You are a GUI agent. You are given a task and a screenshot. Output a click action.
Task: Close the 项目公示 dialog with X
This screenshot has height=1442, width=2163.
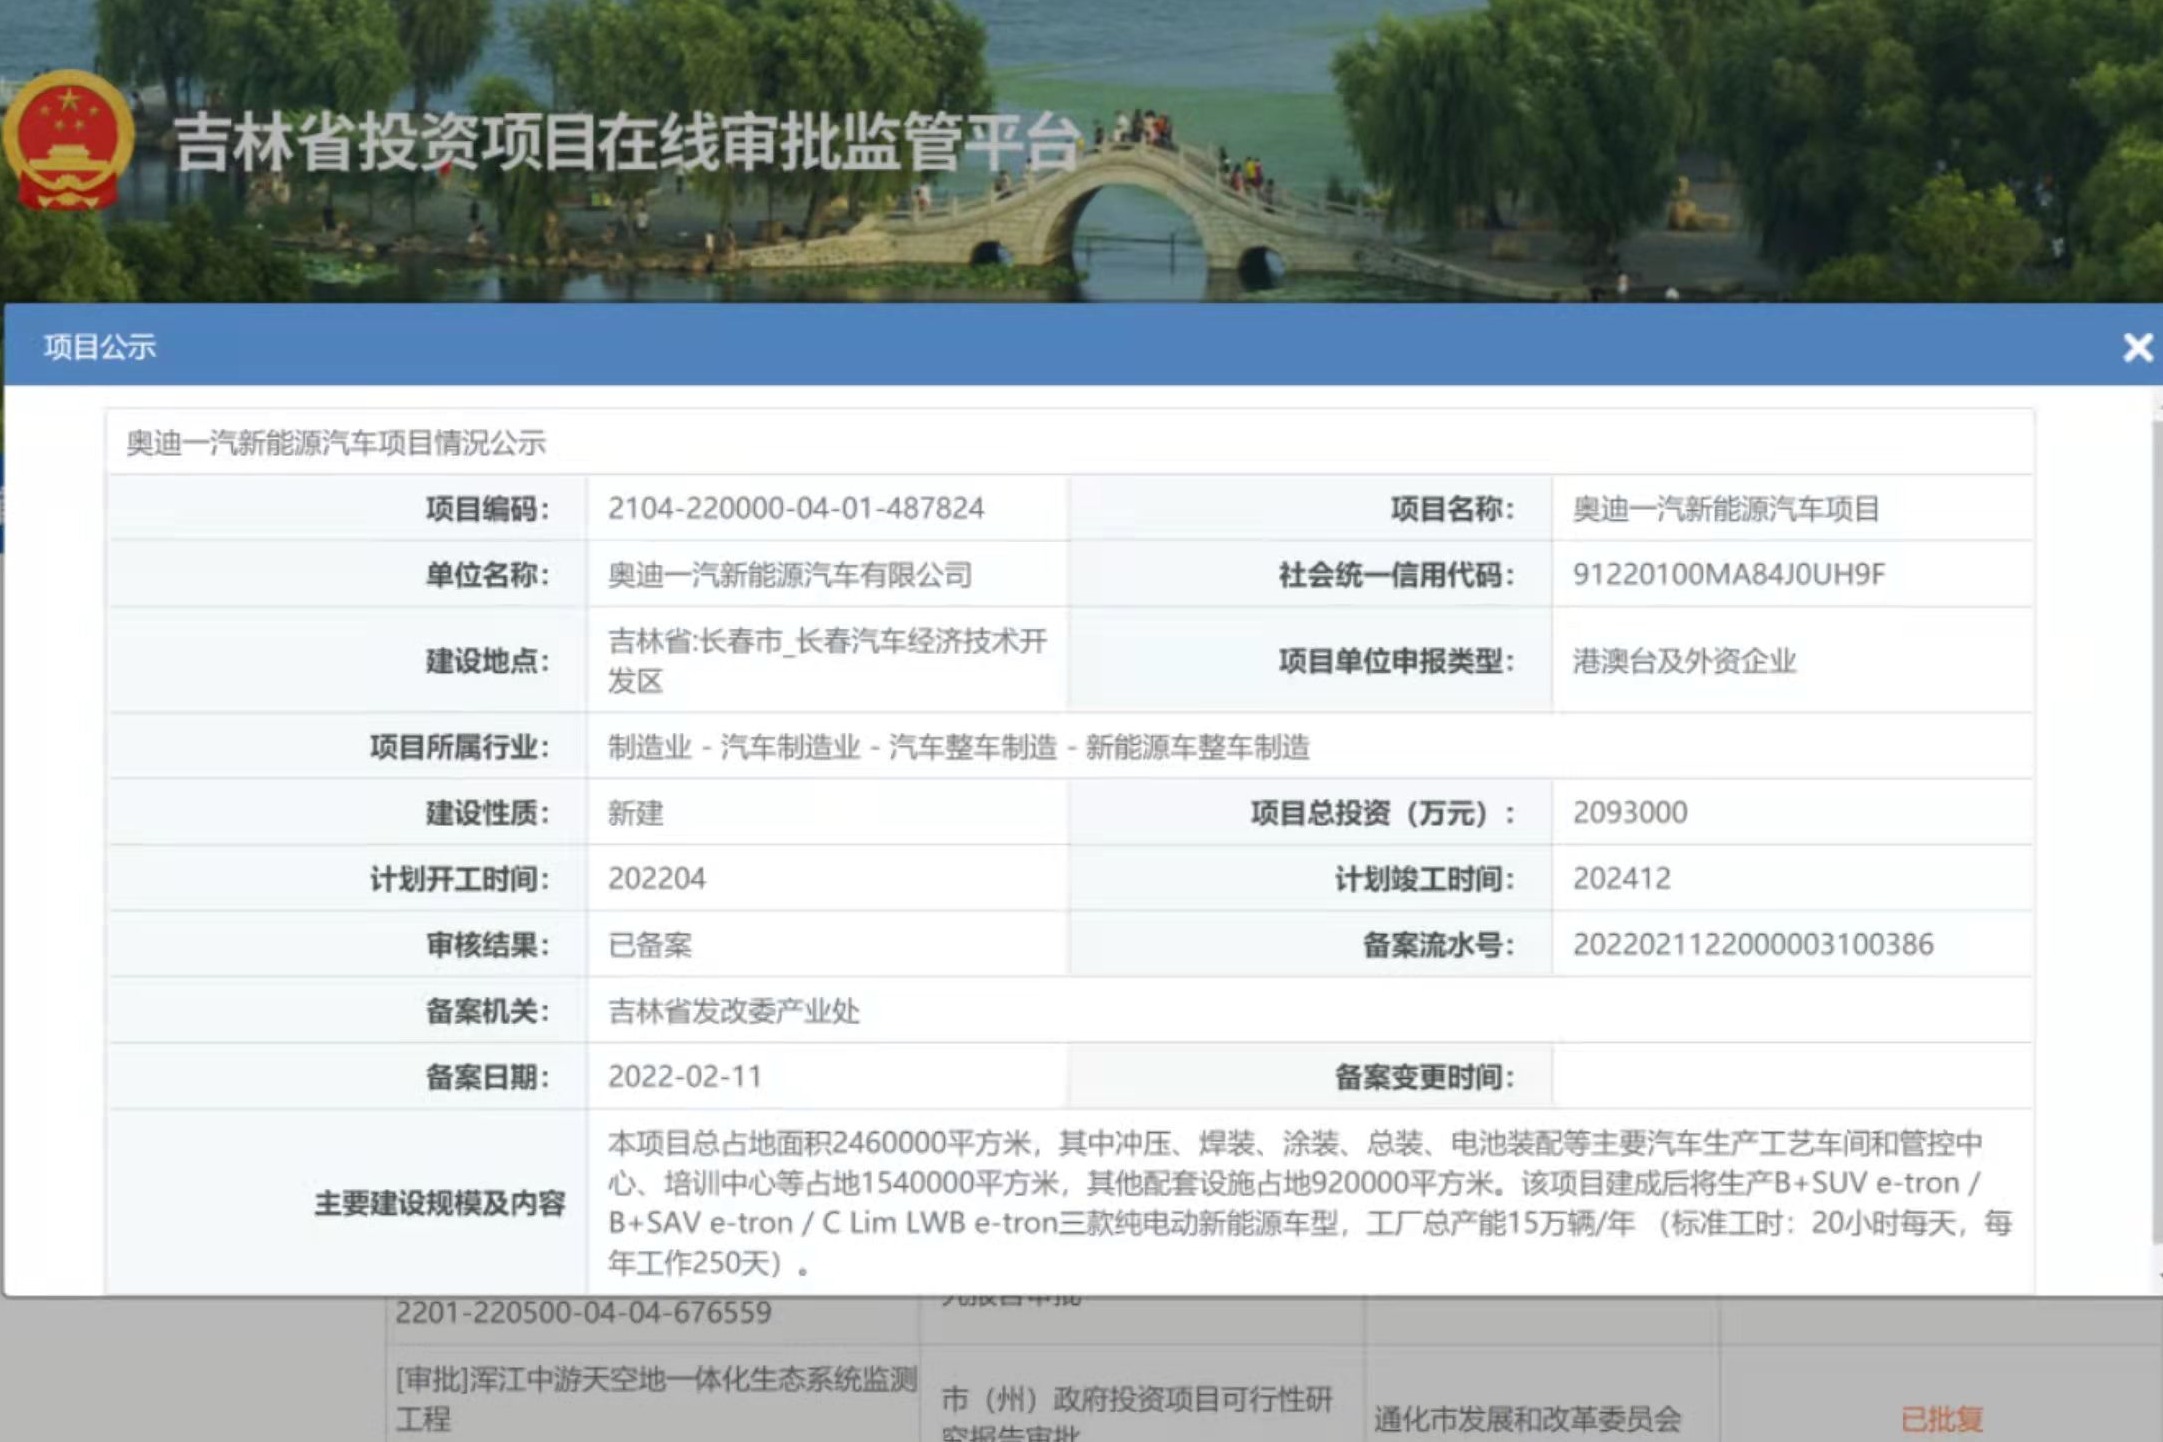click(x=2137, y=347)
